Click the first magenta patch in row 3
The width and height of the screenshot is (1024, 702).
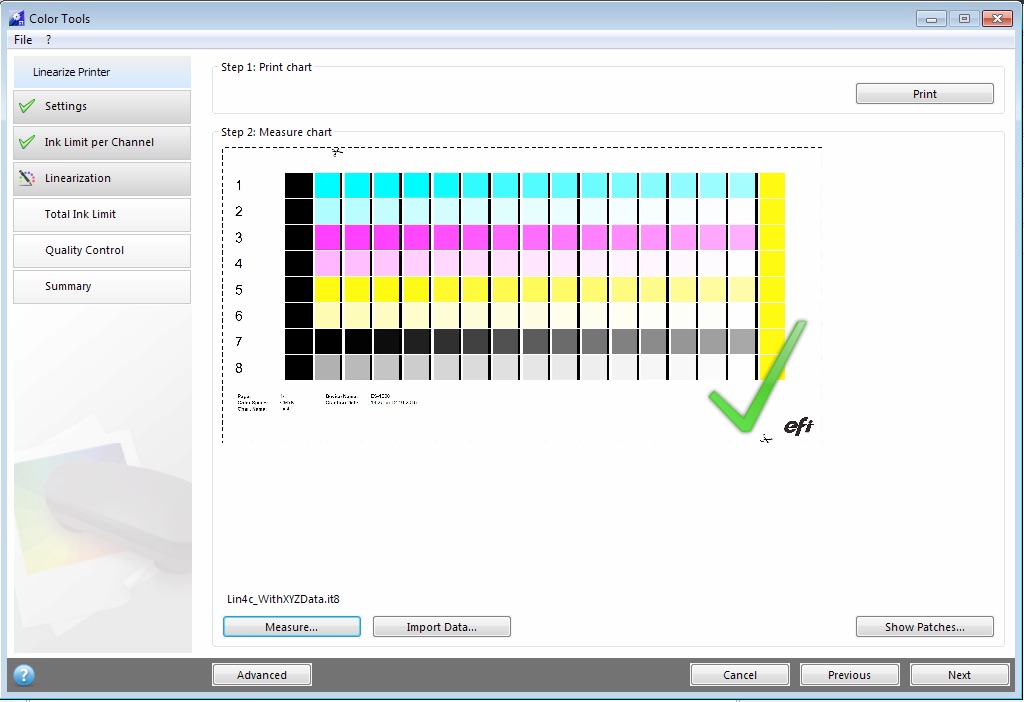pos(328,238)
